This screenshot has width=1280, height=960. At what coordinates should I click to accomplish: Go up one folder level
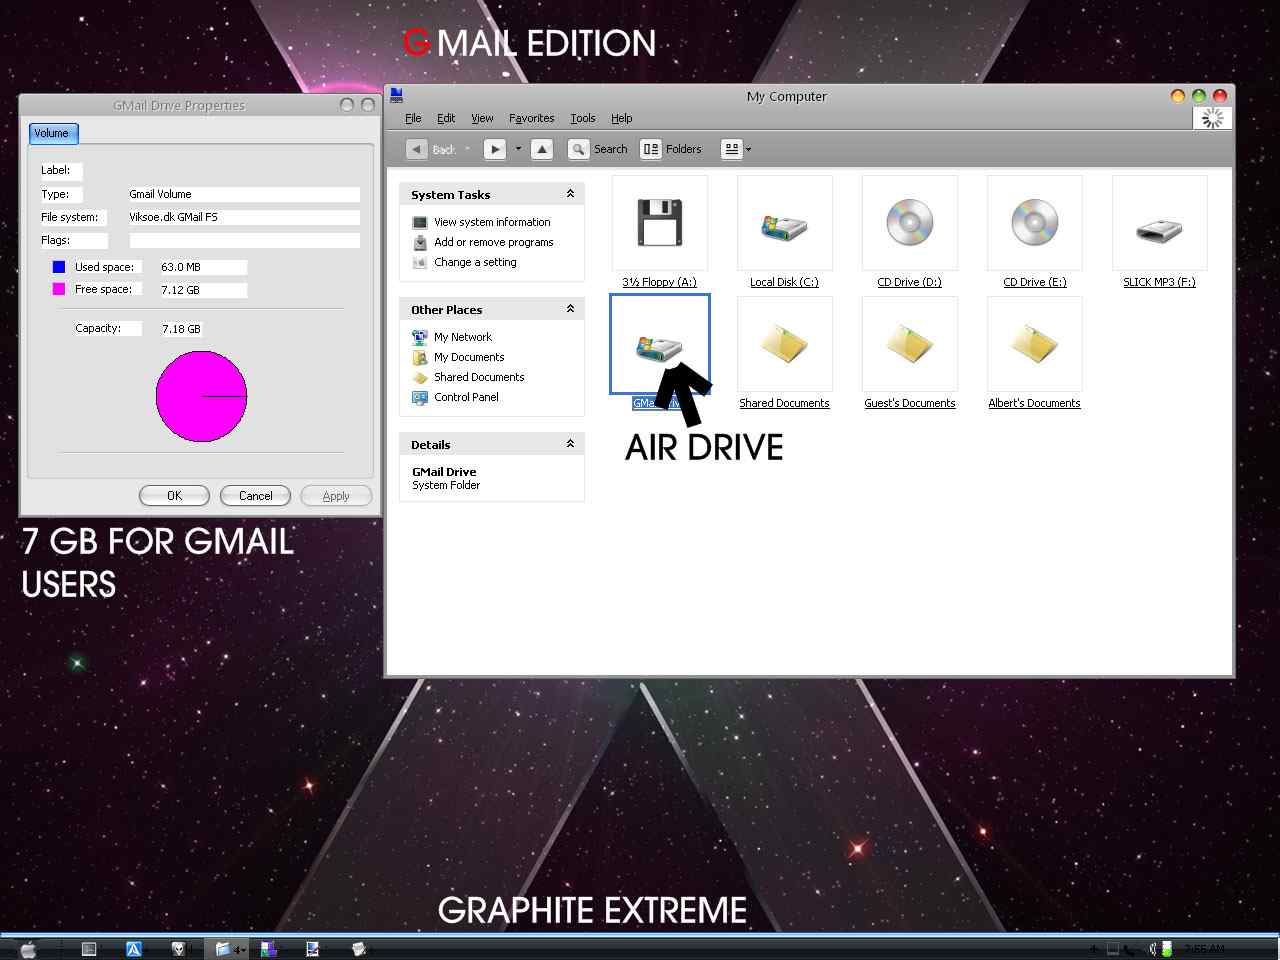coord(542,149)
